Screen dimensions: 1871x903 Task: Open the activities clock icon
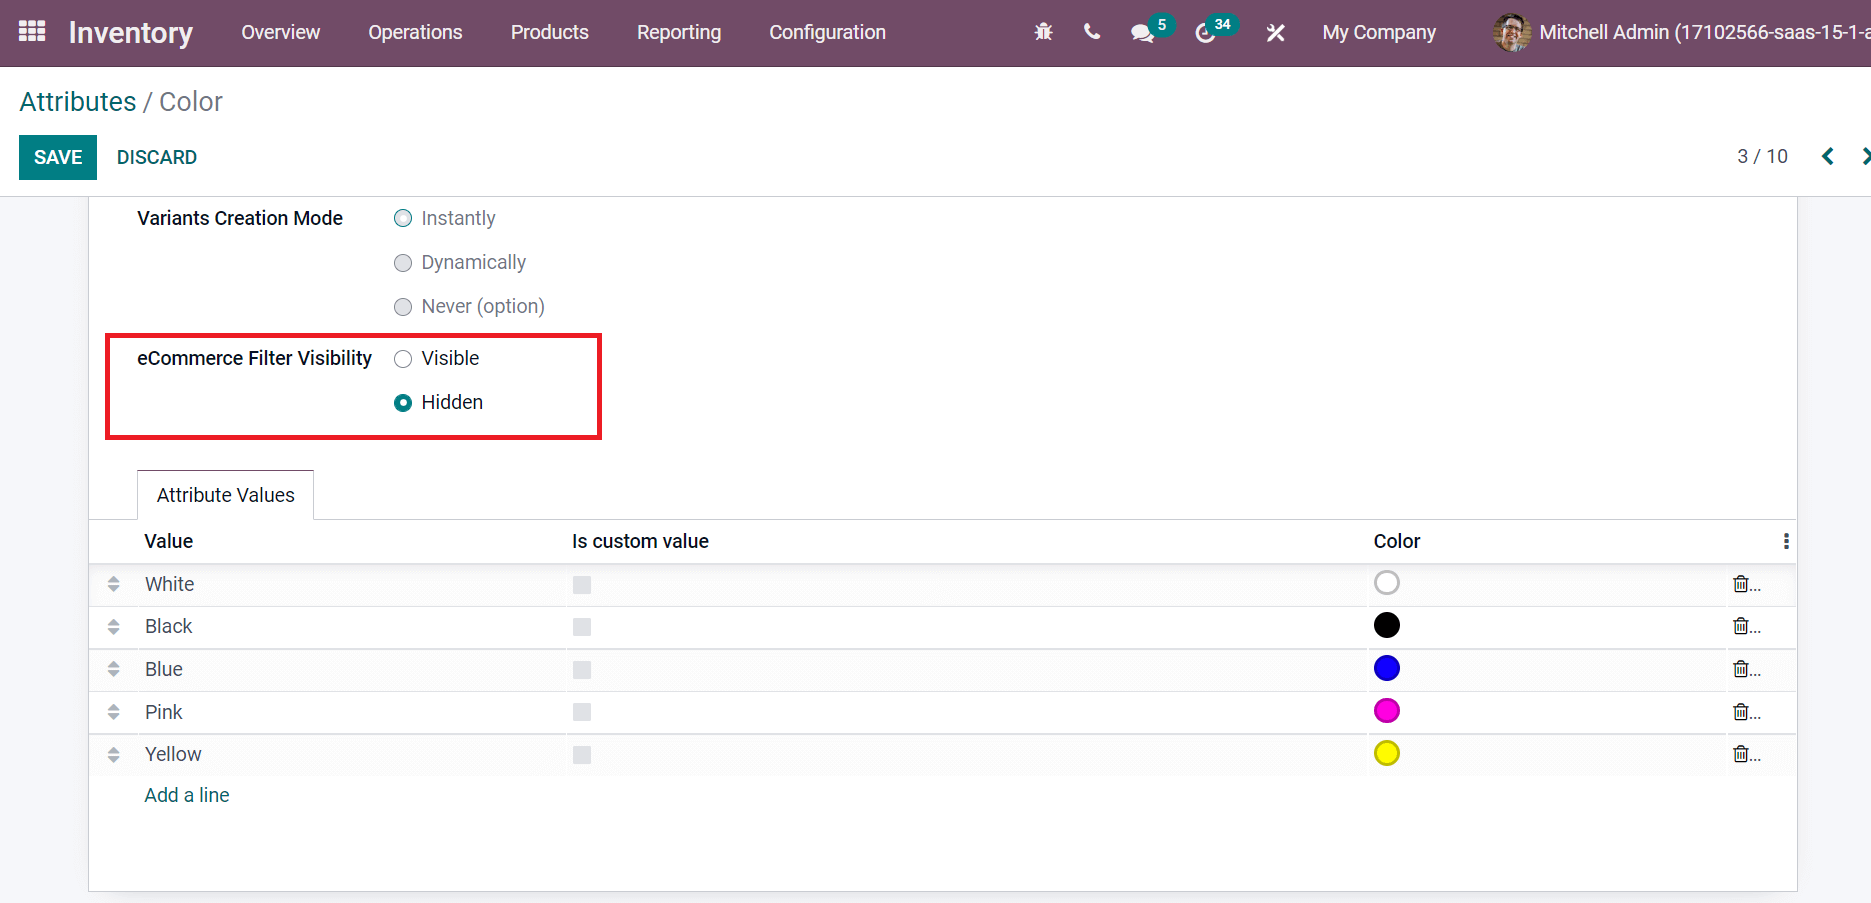[1205, 33]
